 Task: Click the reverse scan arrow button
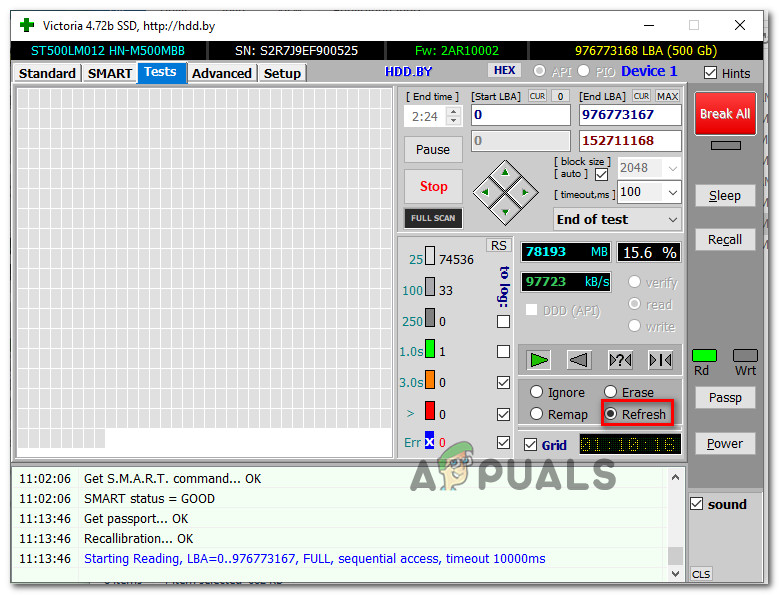click(579, 359)
